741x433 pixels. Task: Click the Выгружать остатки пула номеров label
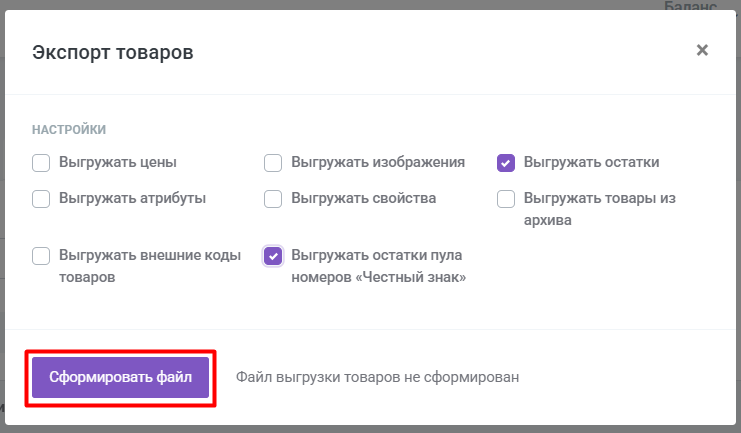pos(379,266)
